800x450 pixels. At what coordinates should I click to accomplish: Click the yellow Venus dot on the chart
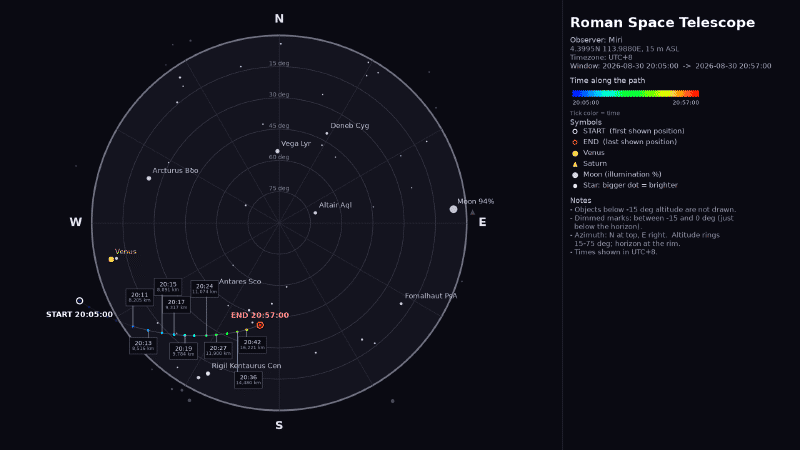(111, 260)
